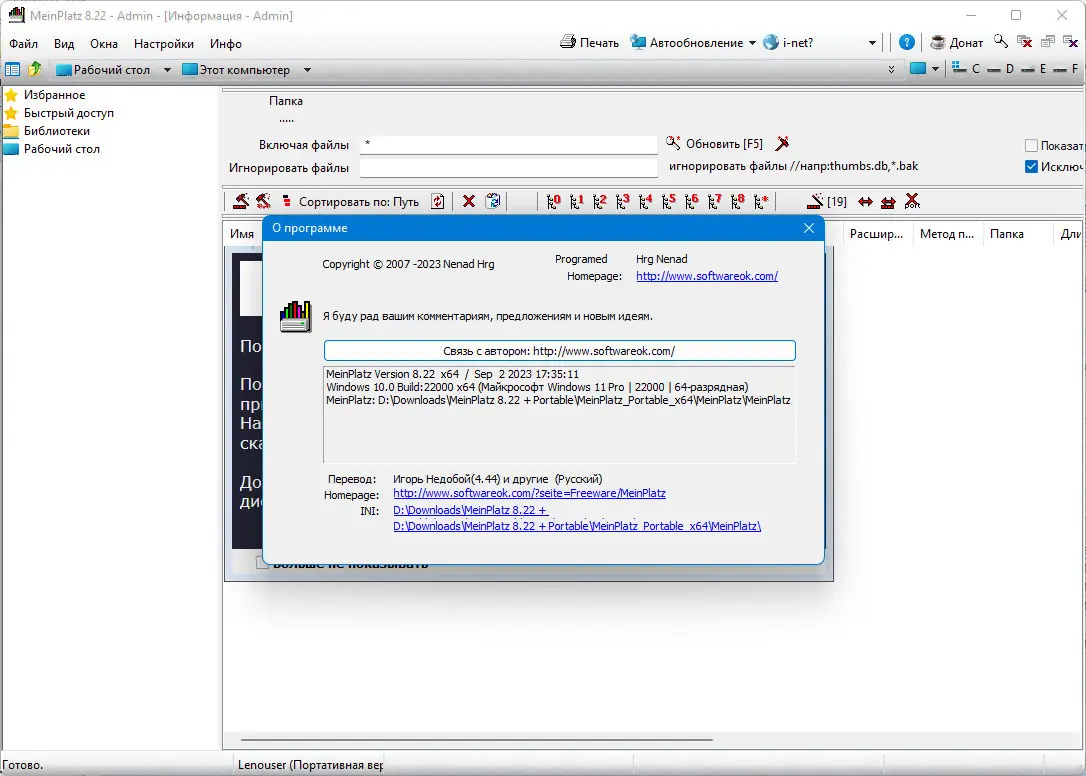Click the second hammer icon in list toolbar
The width and height of the screenshot is (1086, 776).
pyautogui.click(x=263, y=201)
